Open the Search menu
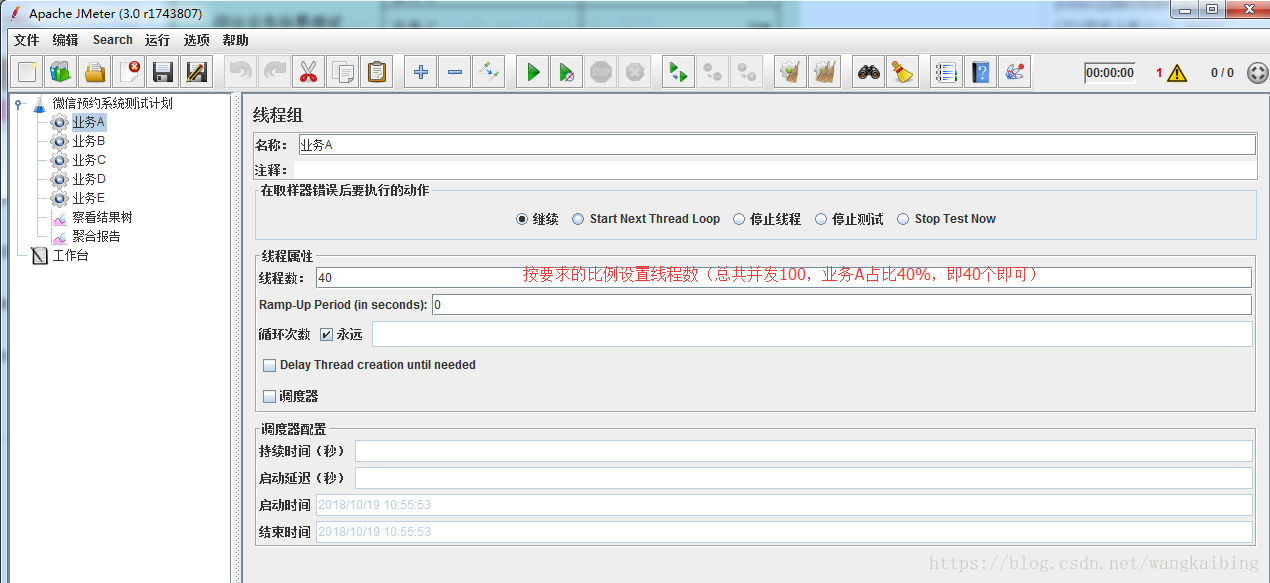 (113, 40)
